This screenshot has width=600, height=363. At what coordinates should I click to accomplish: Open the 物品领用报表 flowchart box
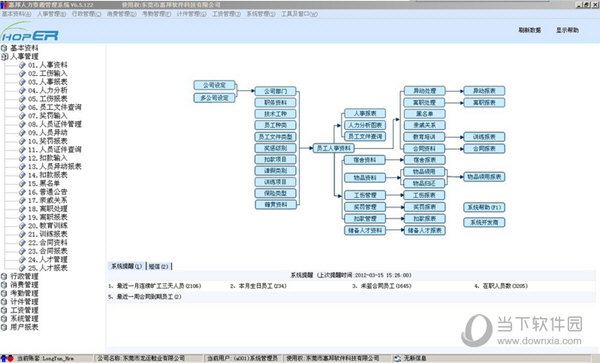click(x=484, y=177)
